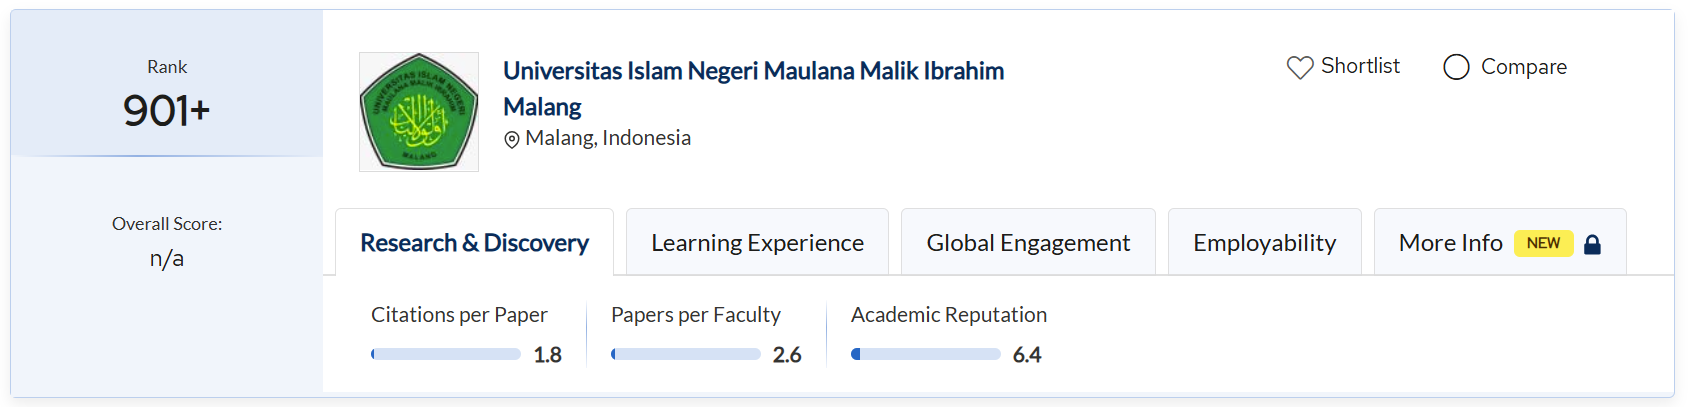Click the Compare label text

(1524, 67)
